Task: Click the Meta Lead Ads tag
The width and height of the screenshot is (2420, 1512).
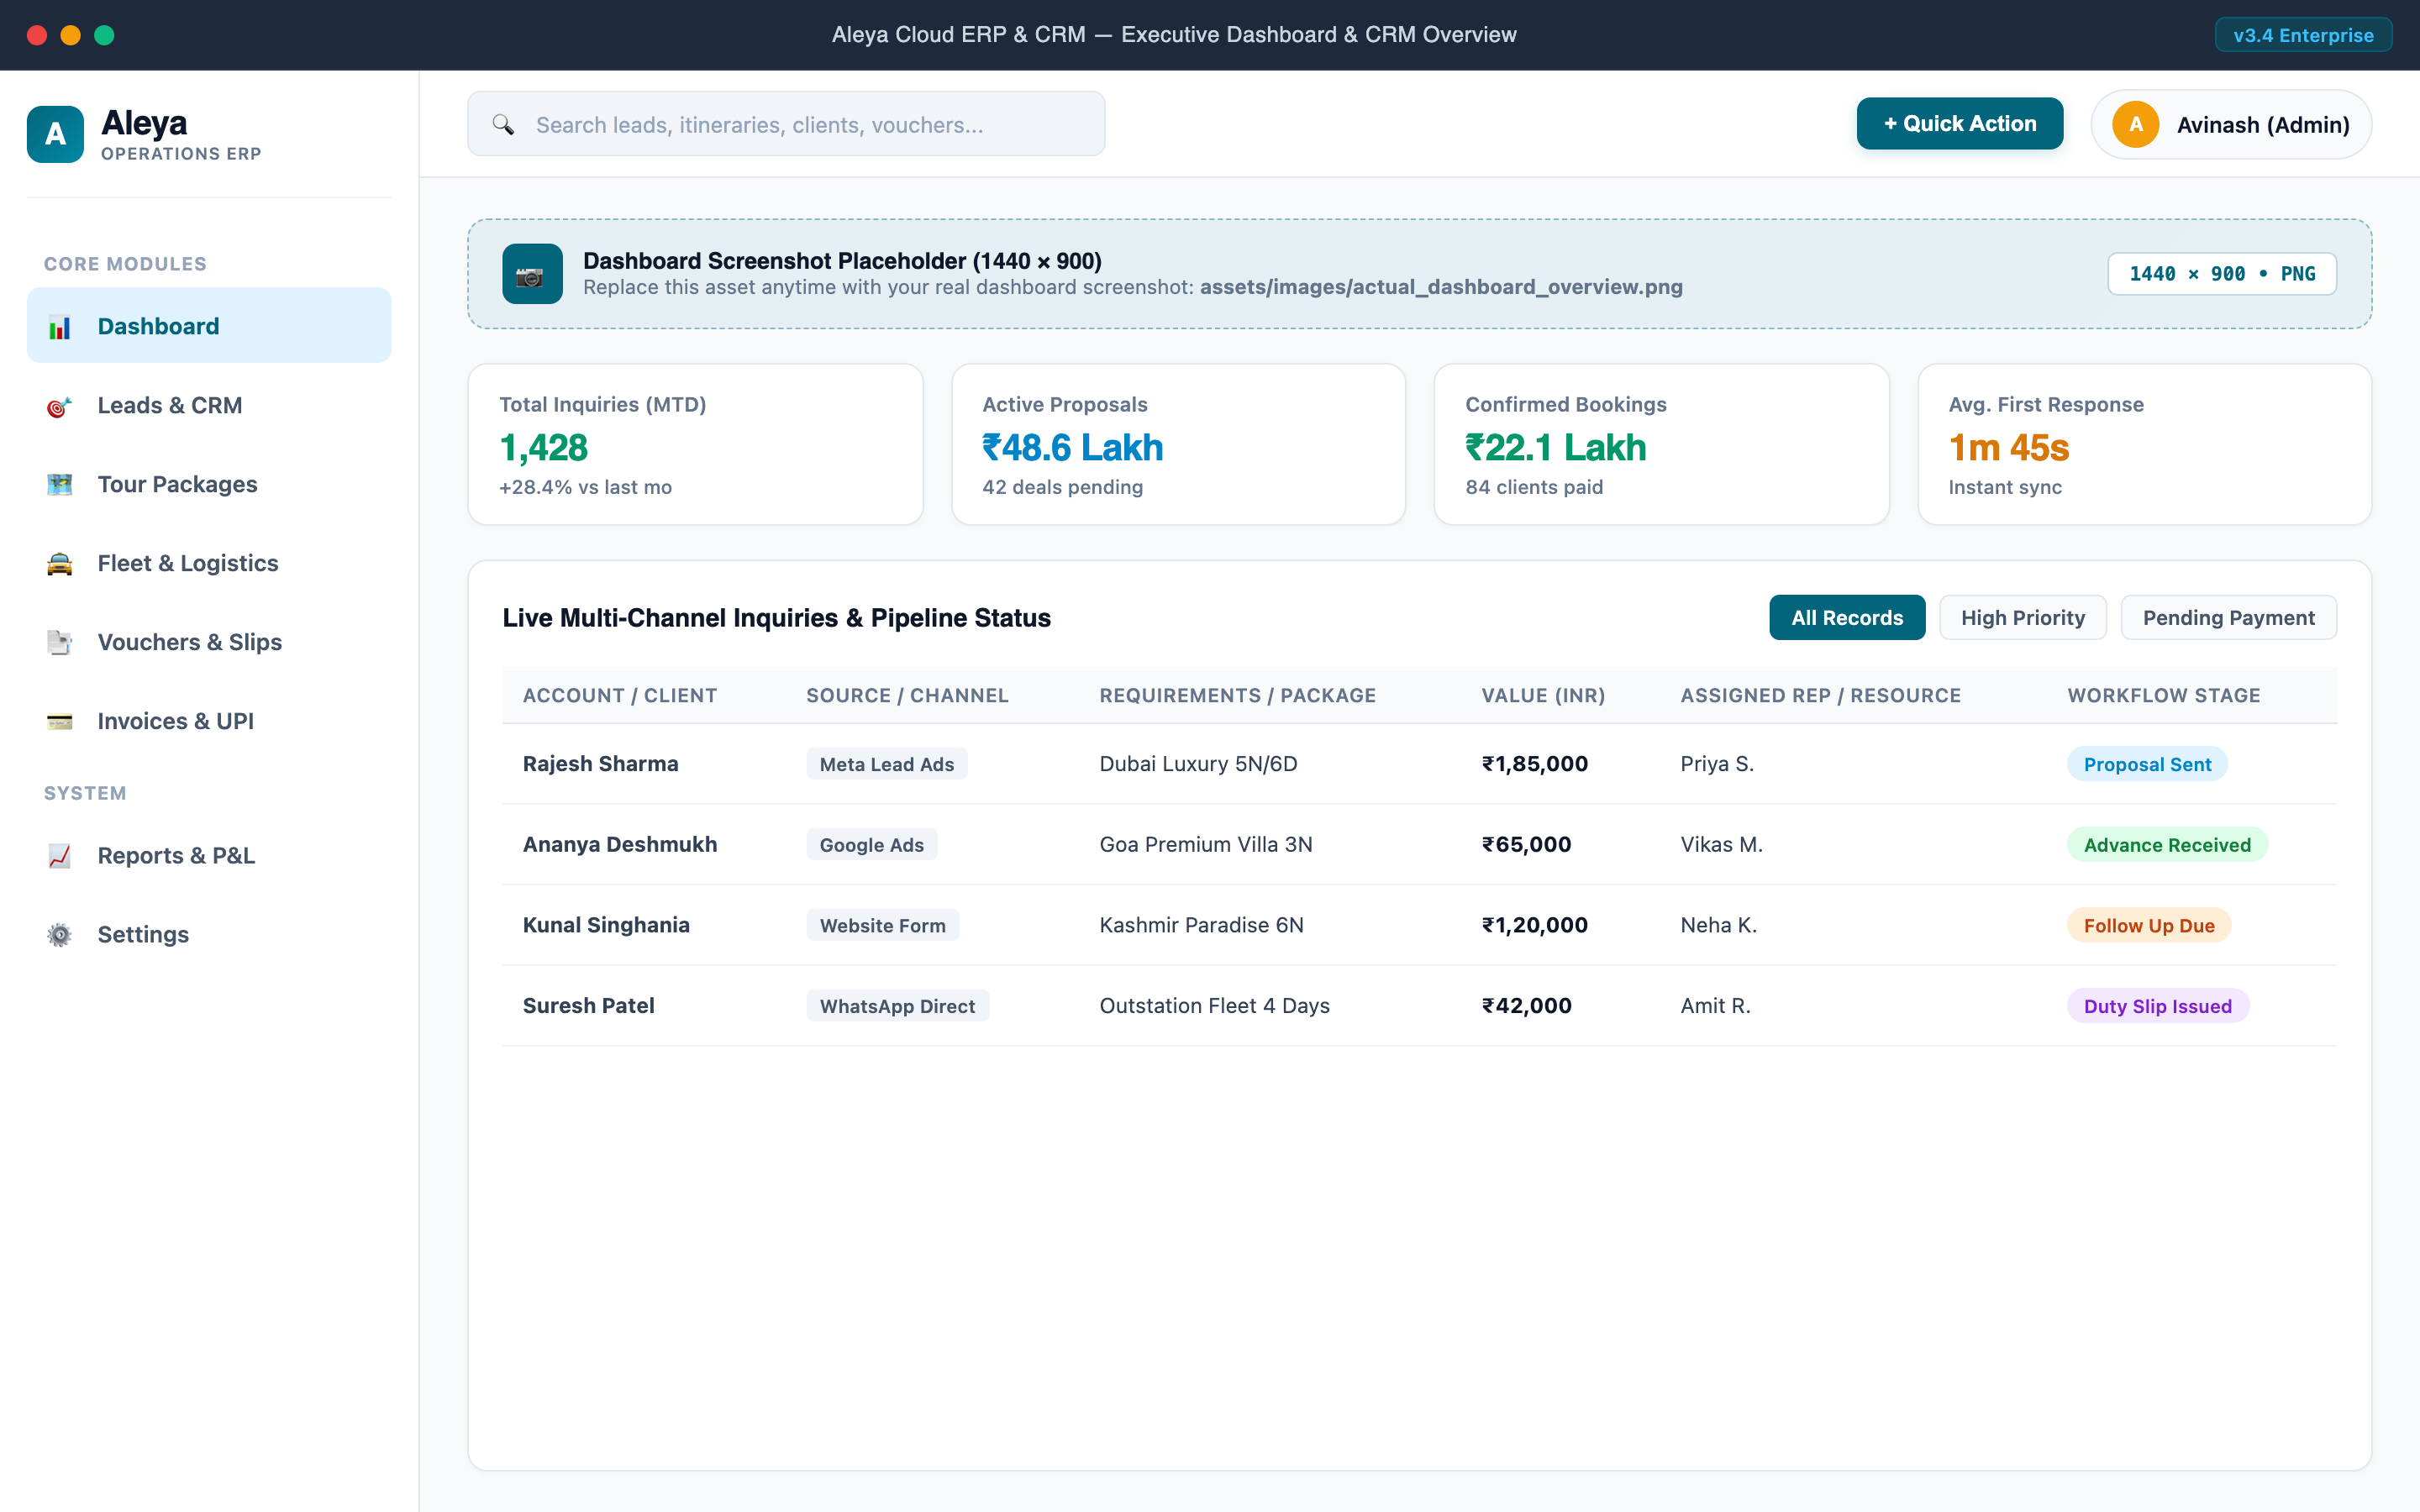Action: [x=887, y=764]
